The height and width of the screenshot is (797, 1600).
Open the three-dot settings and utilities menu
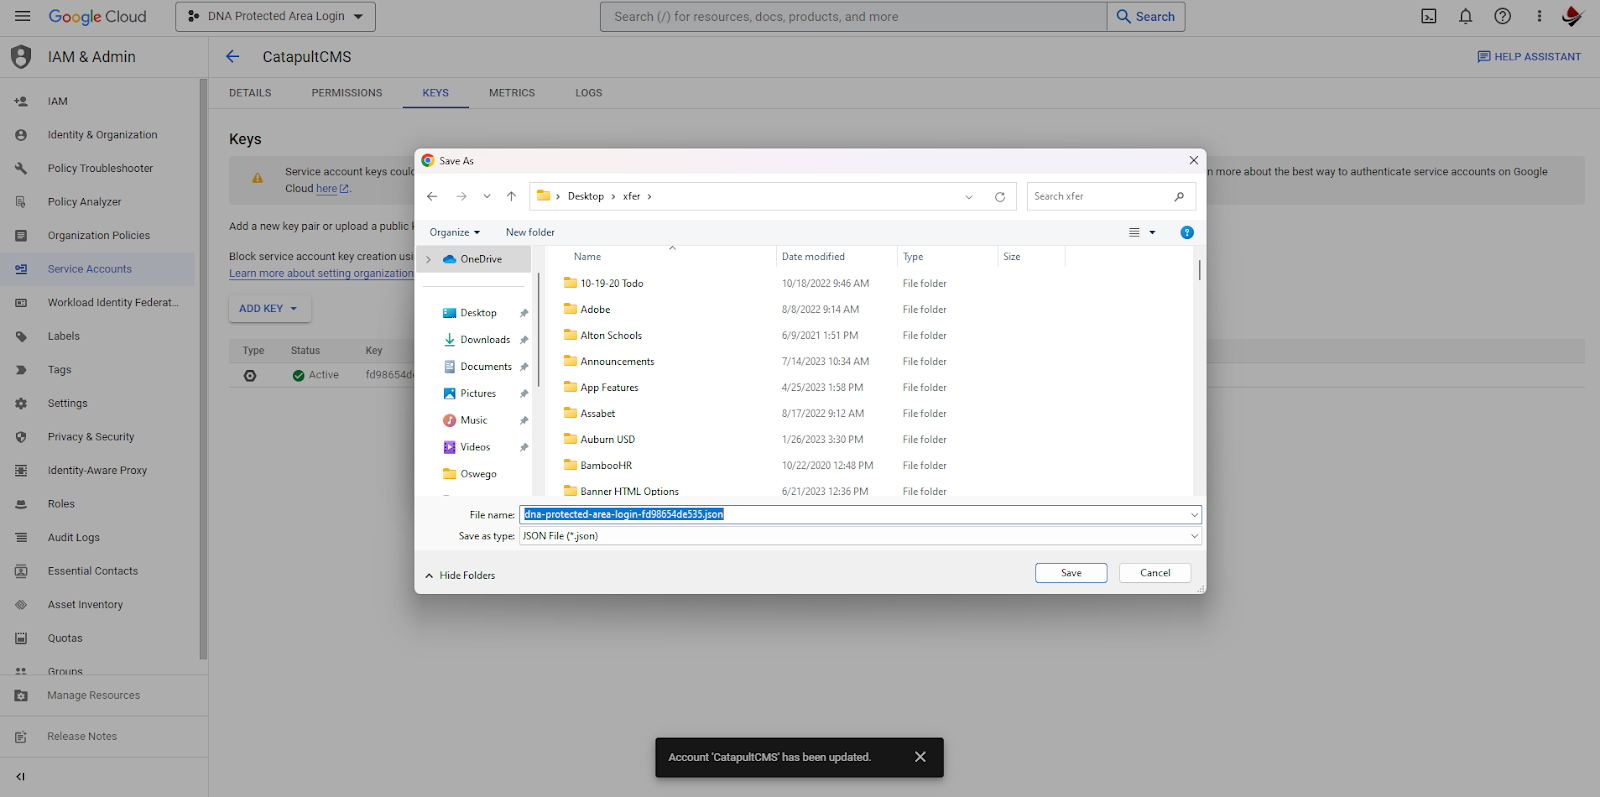click(x=1539, y=16)
